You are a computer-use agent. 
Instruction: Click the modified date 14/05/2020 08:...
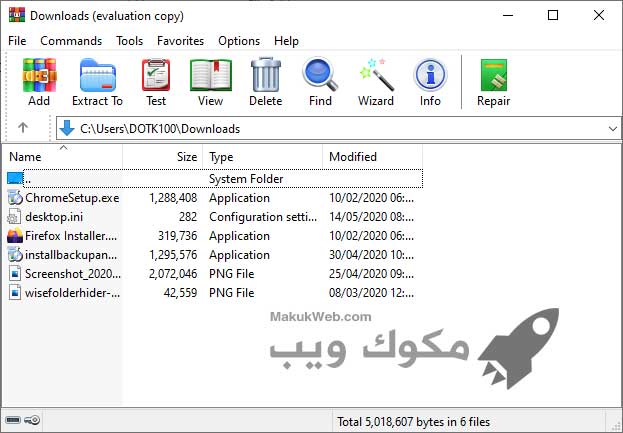pyautogui.click(x=371, y=217)
